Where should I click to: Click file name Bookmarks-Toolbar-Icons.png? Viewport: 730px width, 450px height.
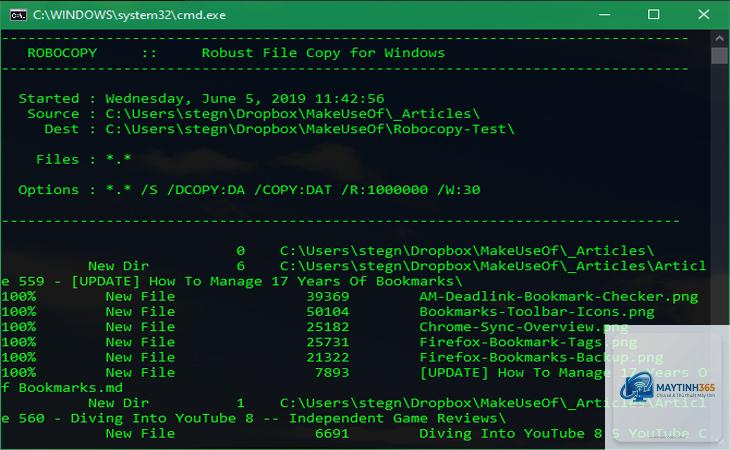[537, 312]
